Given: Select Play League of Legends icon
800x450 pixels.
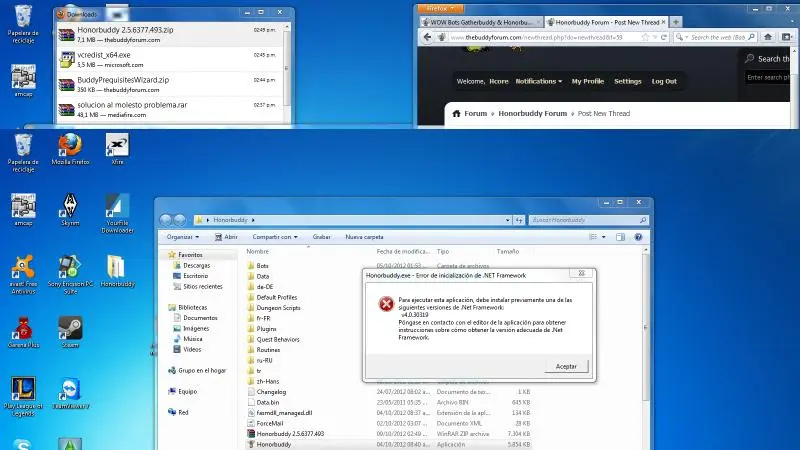Looking at the screenshot, I should pyautogui.click(x=23, y=396).
